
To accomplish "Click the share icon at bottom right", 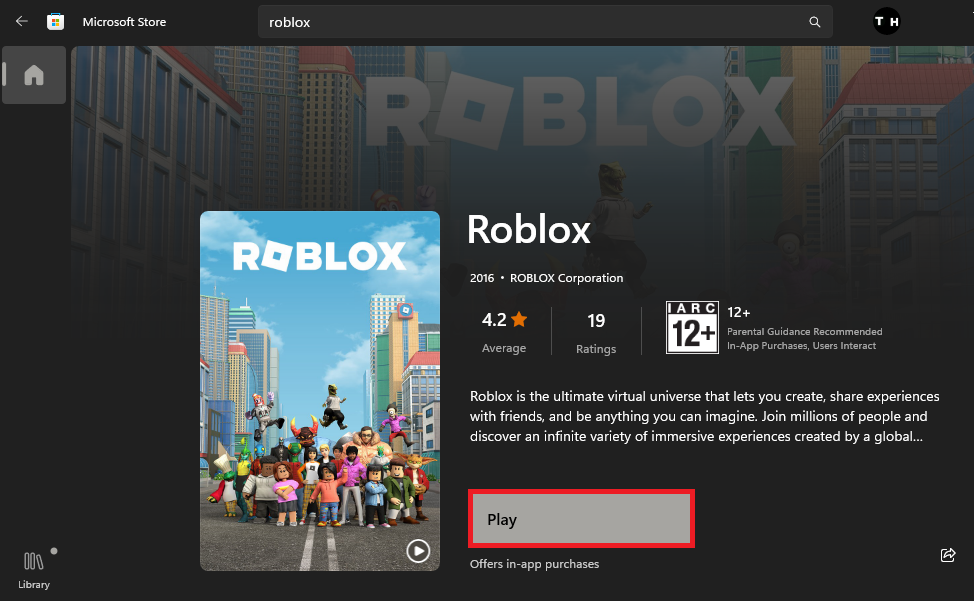I will [x=948, y=555].
